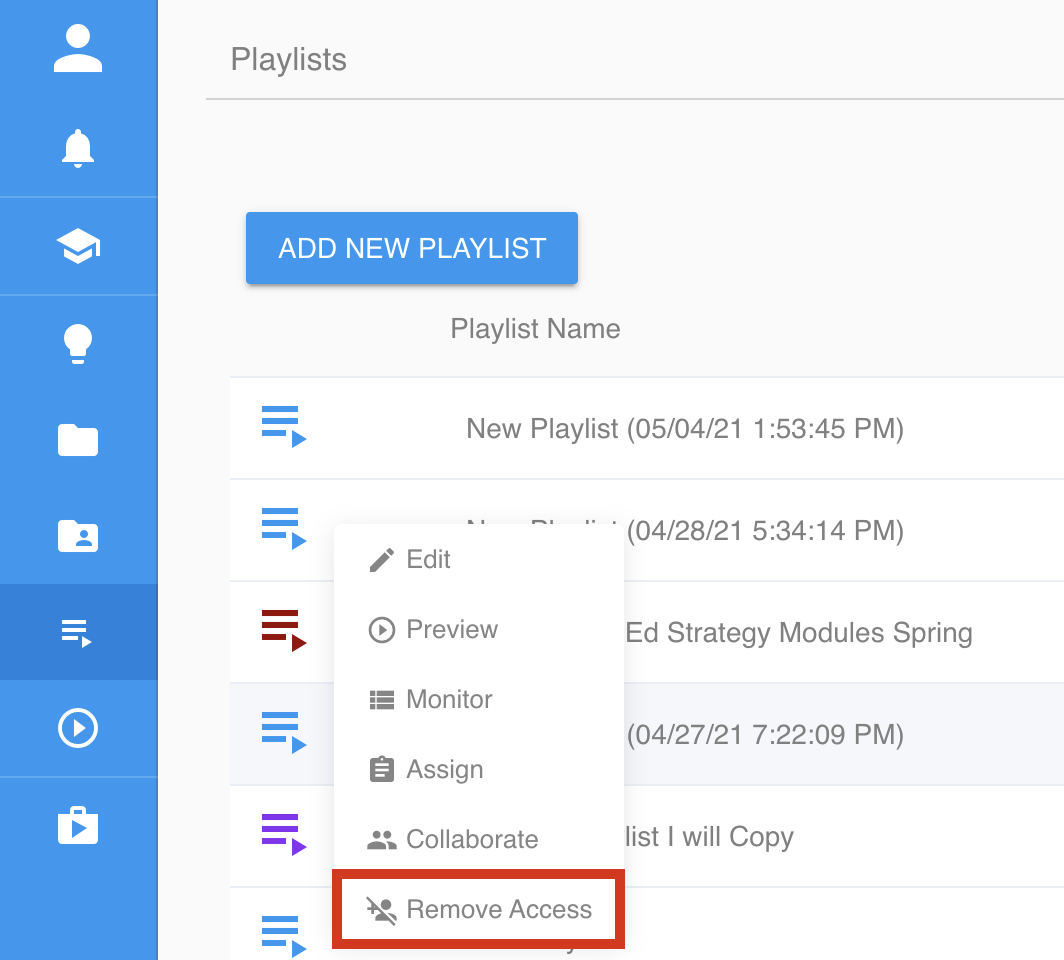Click playlist icon for 04/27/21 7:22:09 PM row

284,733
